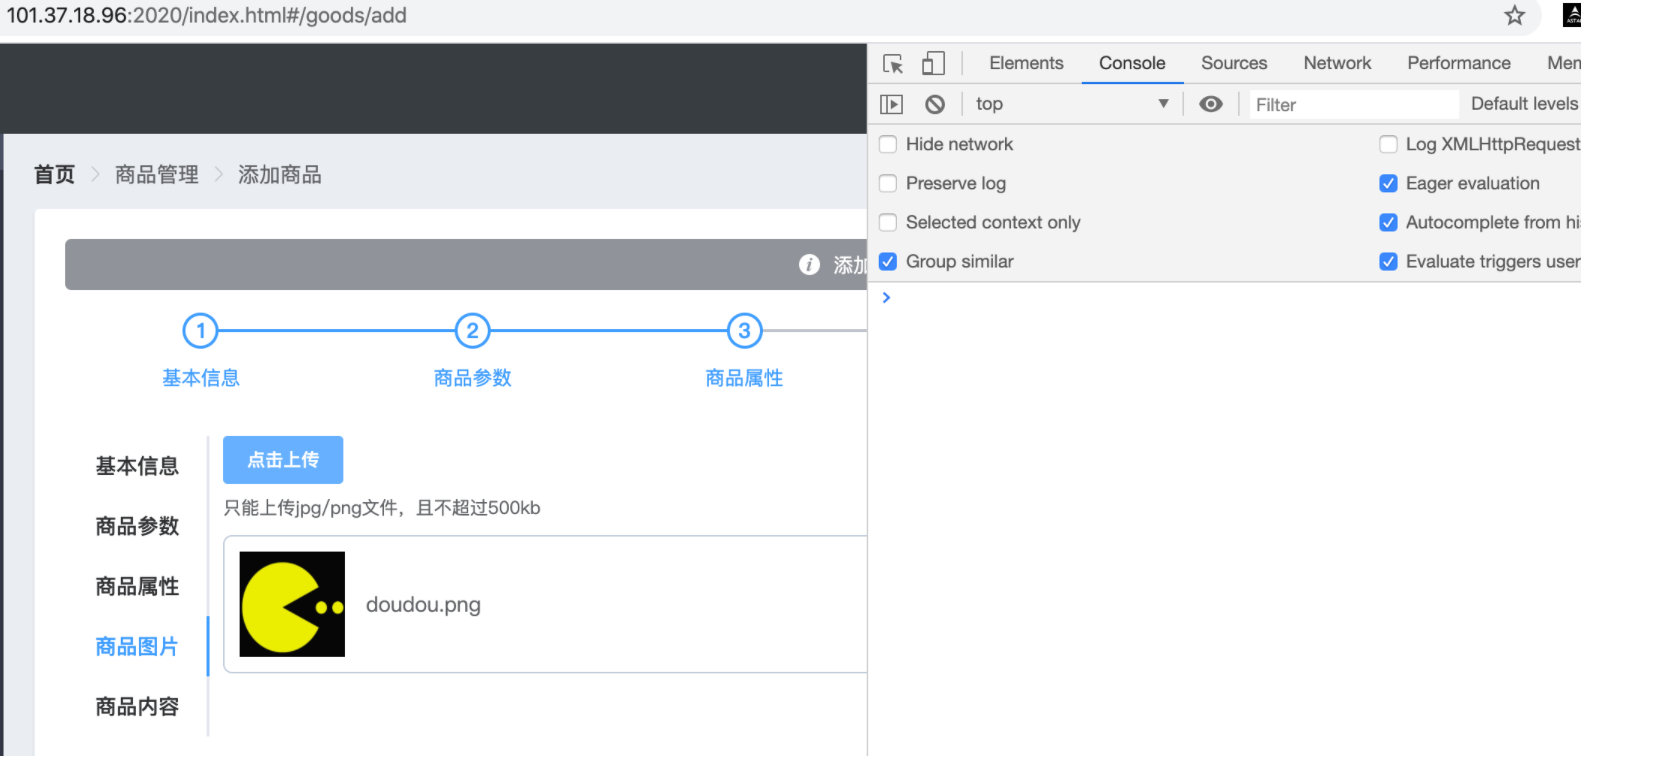This screenshot has height=762, width=1662.
Task: Toggle the device toolbar icon
Action: click(x=933, y=63)
